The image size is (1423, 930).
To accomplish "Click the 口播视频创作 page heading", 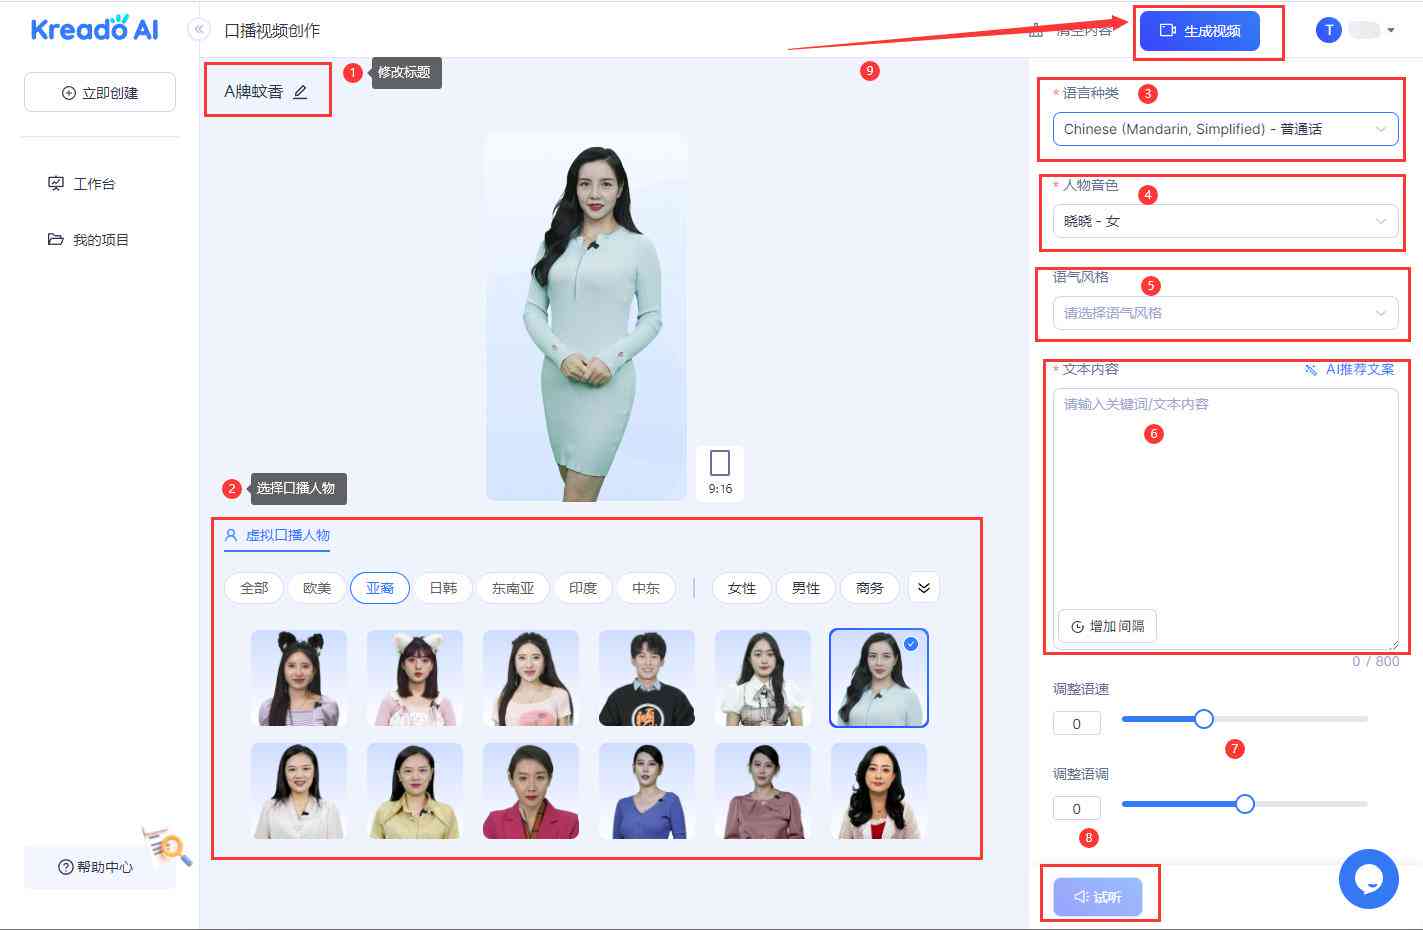I will click(x=272, y=31).
